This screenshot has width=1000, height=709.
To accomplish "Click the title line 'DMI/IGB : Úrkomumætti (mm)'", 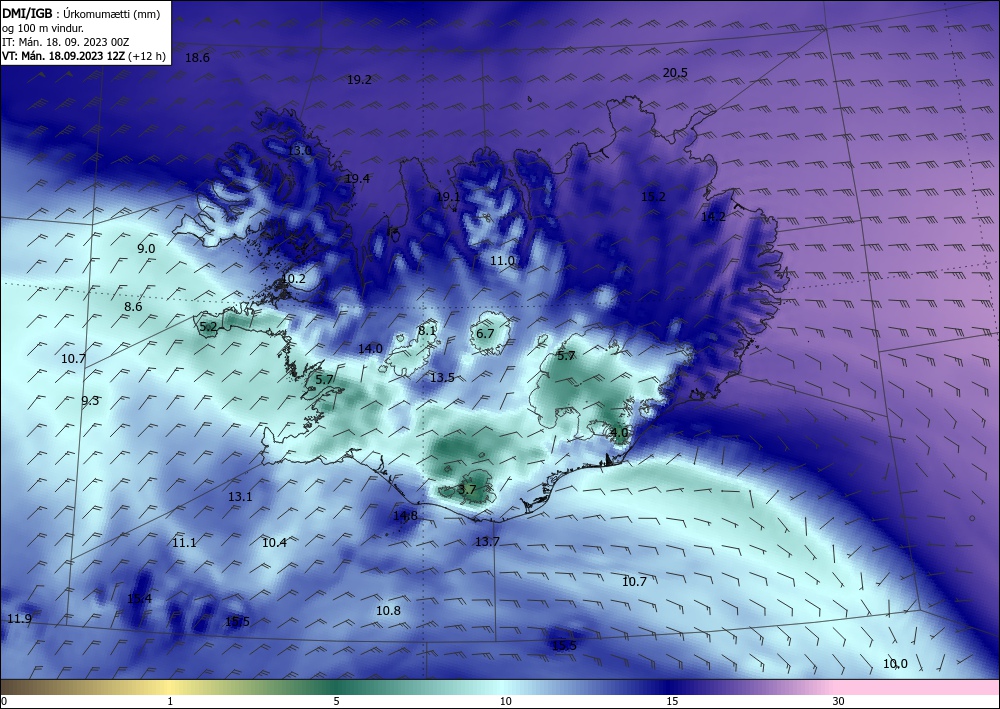I will click(x=81, y=13).
